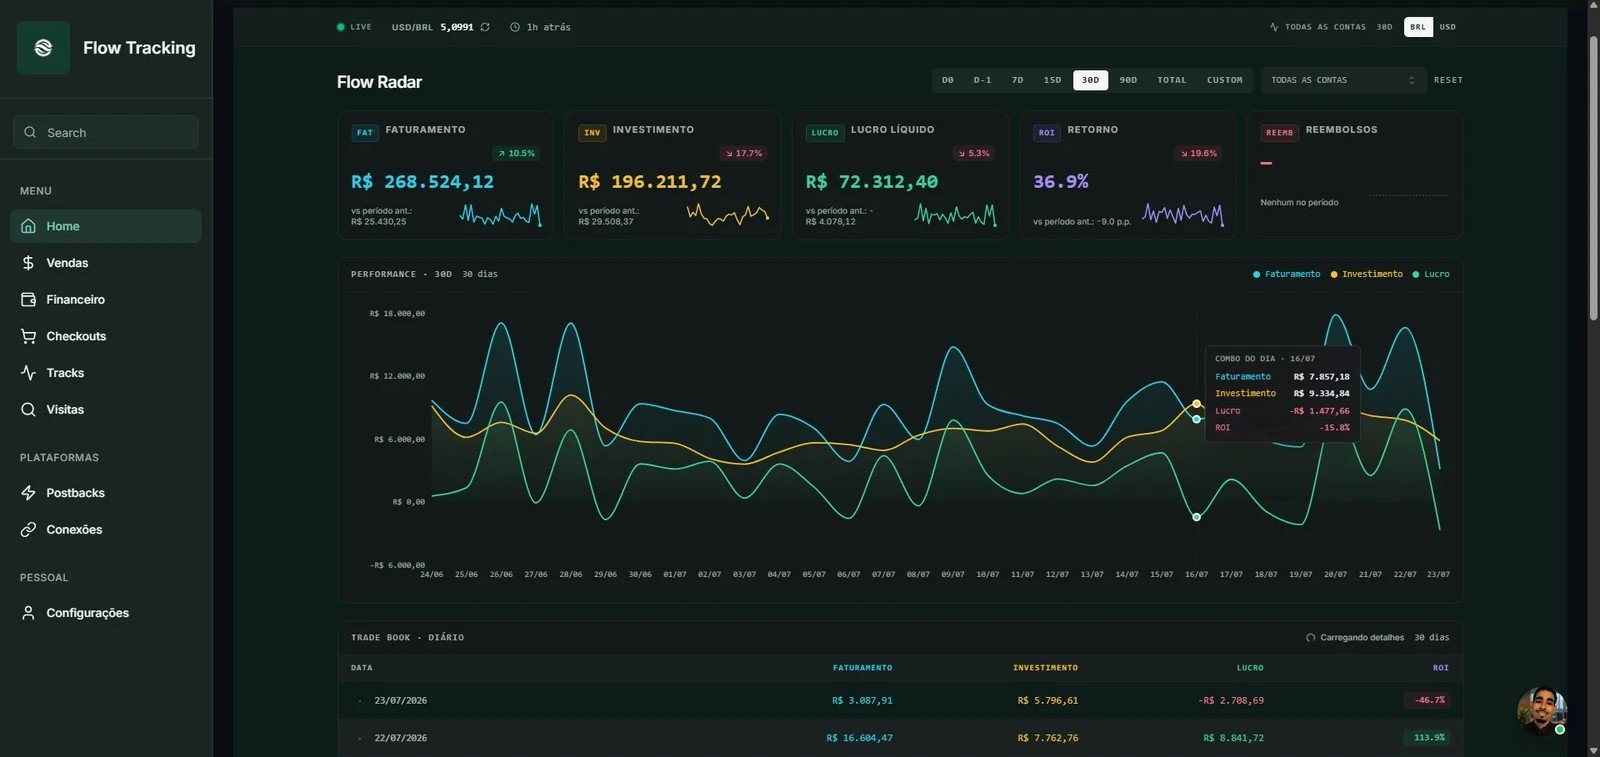1600x757 pixels.
Task: Click the Lucro data point on 16/07
Action: tap(1196, 517)
